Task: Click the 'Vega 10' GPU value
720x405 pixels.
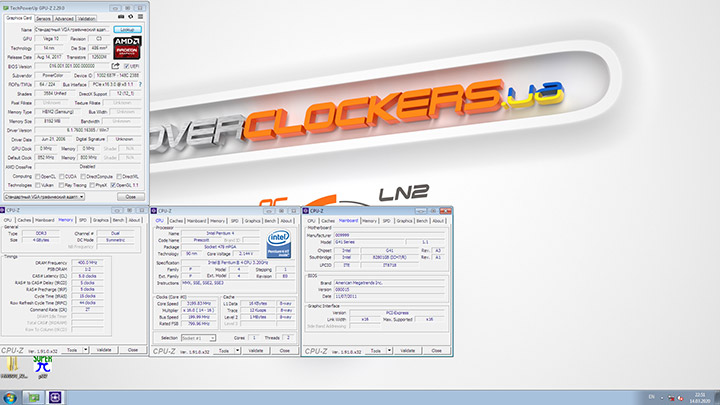Action: point(51,39)
